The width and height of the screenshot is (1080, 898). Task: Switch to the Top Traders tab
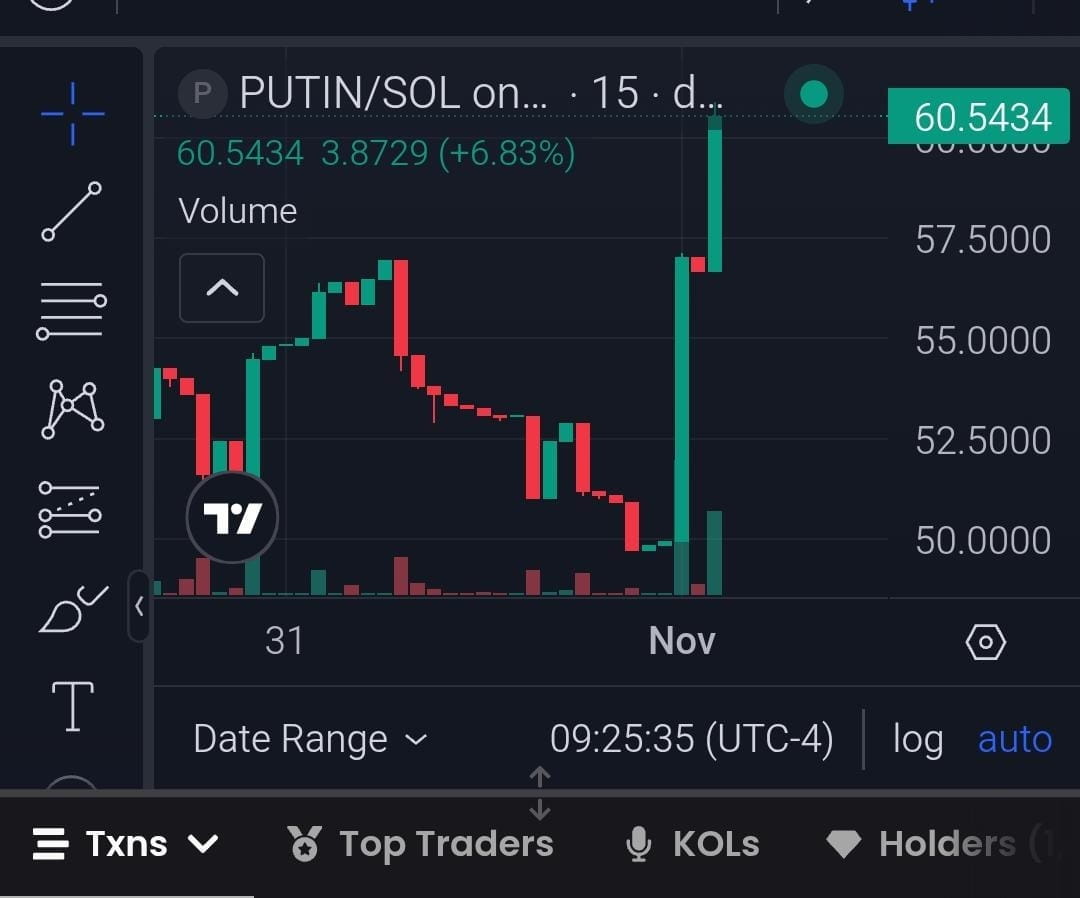pyautogui.click(x=420, y=844)
